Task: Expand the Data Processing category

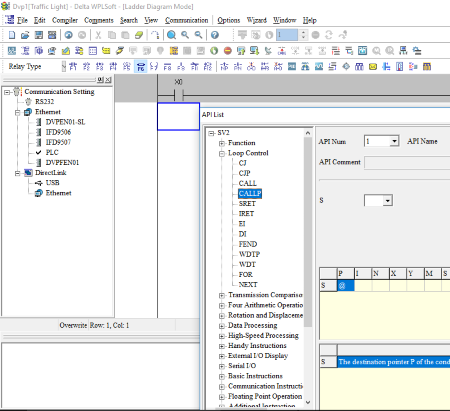Action: pos(222,326)
